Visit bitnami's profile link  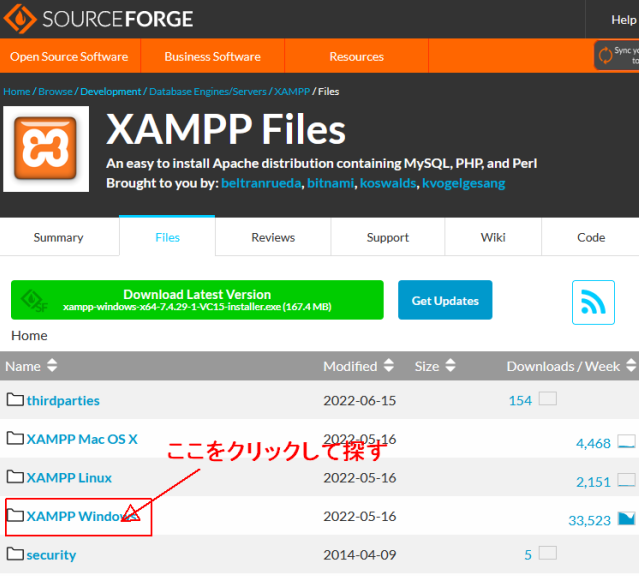point(331,183)
